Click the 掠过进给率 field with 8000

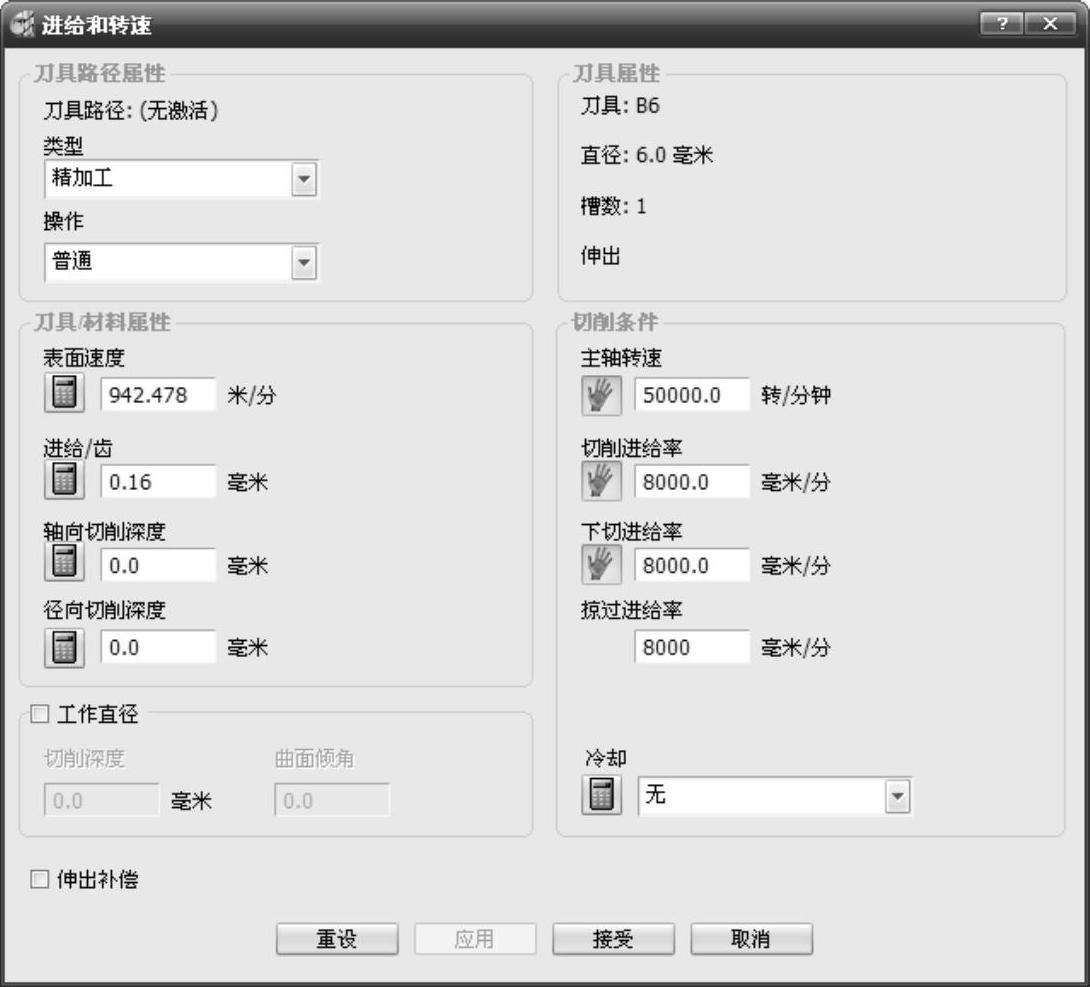[692, 647]
